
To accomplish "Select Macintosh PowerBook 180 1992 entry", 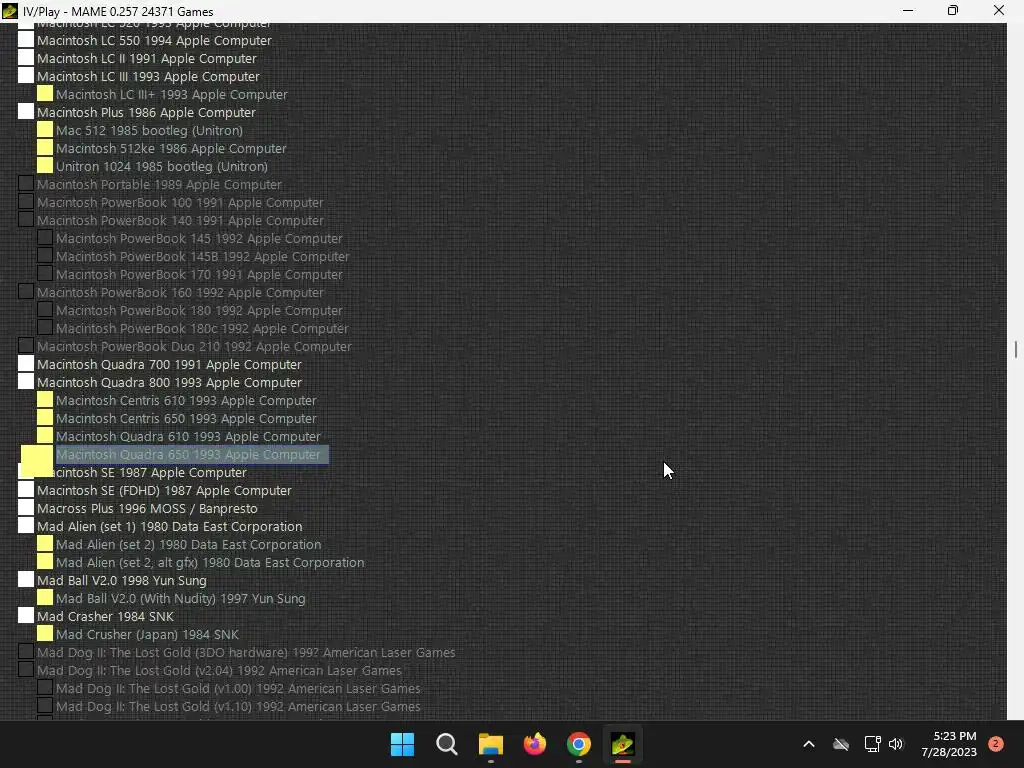I will point(199,310).
